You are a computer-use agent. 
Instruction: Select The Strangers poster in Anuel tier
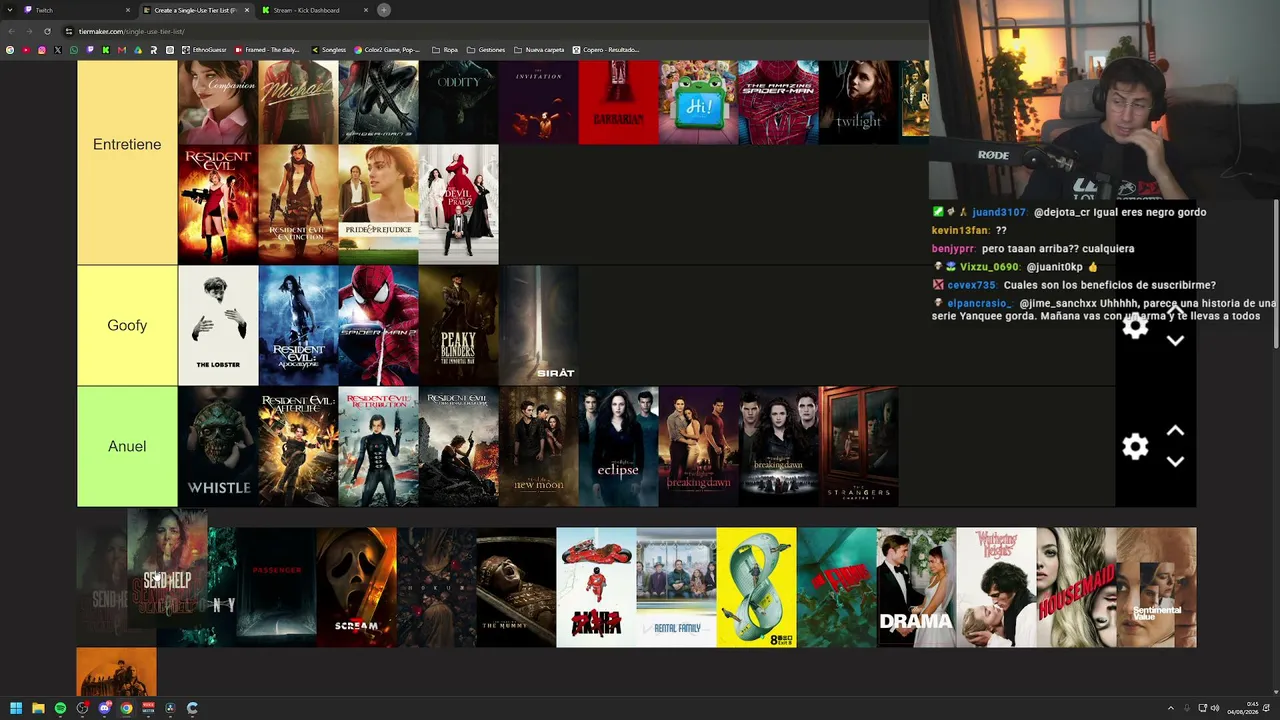point(858,446)
